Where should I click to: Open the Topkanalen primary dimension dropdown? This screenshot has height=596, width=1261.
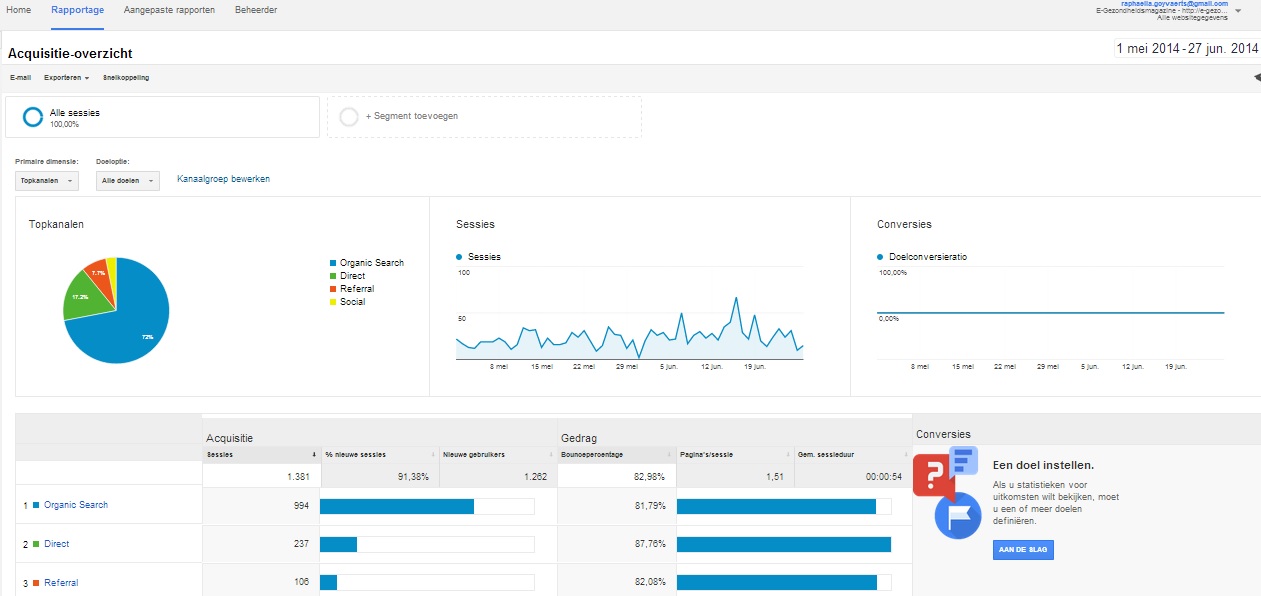pyautogui.click(x=48, y=180)
